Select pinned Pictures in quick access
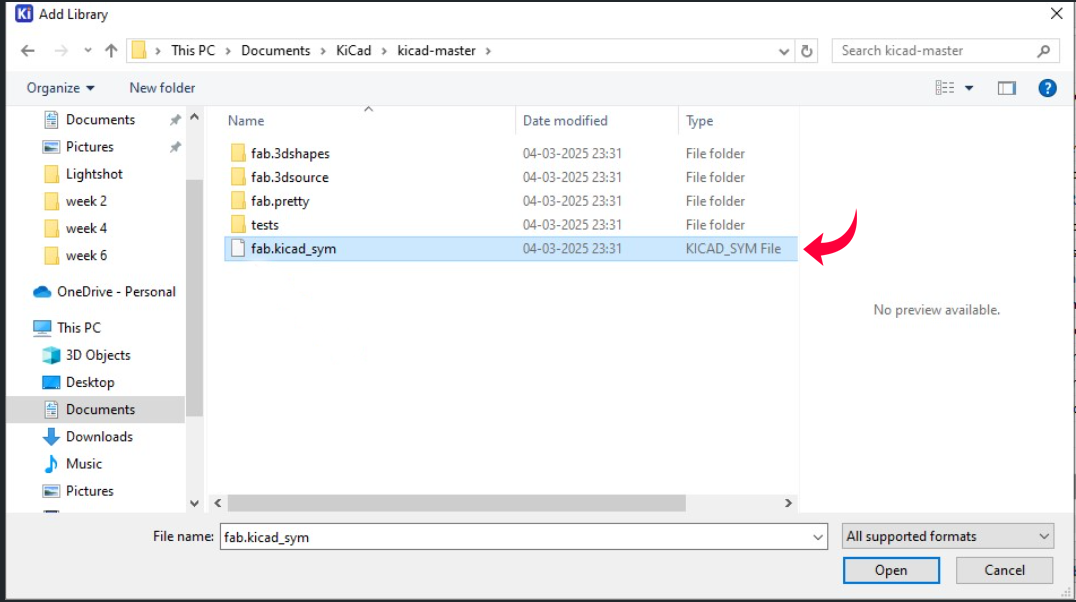 [x=89, y=147]
